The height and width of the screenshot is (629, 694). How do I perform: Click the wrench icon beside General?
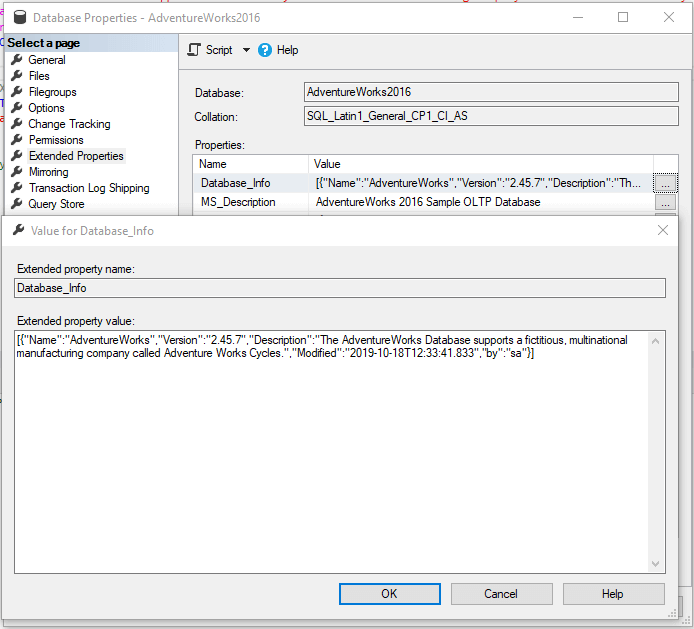17,59
